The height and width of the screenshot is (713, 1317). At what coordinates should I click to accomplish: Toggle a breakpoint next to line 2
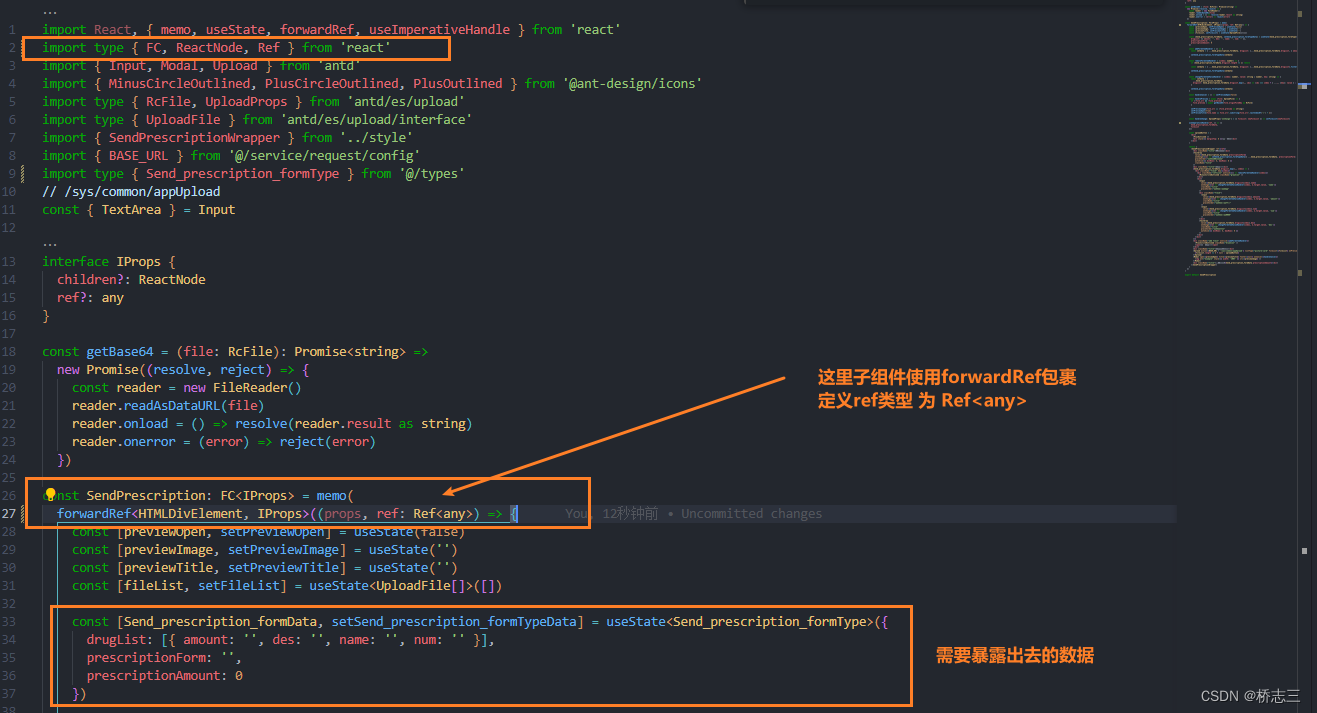tap(25, 47)
